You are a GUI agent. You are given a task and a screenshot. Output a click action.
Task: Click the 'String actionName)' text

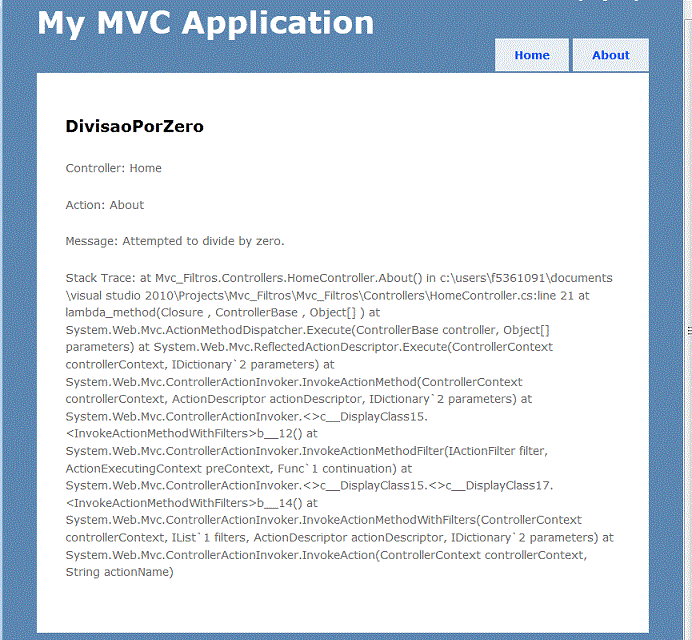120,572
